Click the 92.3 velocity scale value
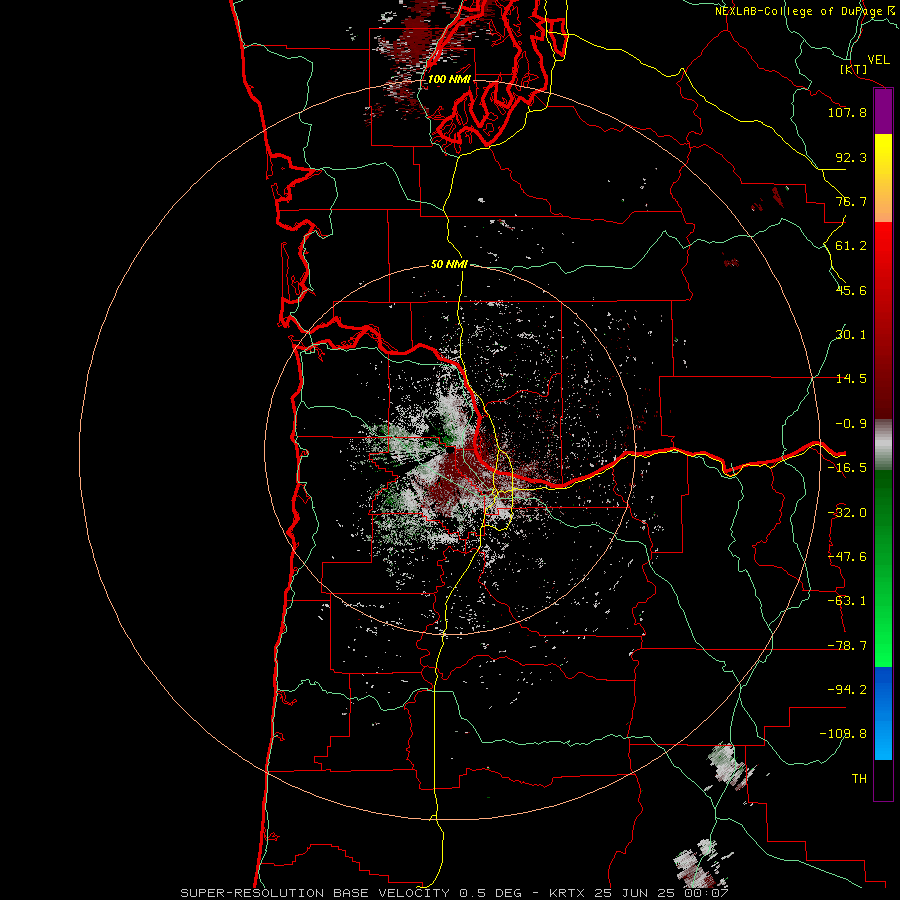This screenshot has width=900, height=900. coord(851,157)
